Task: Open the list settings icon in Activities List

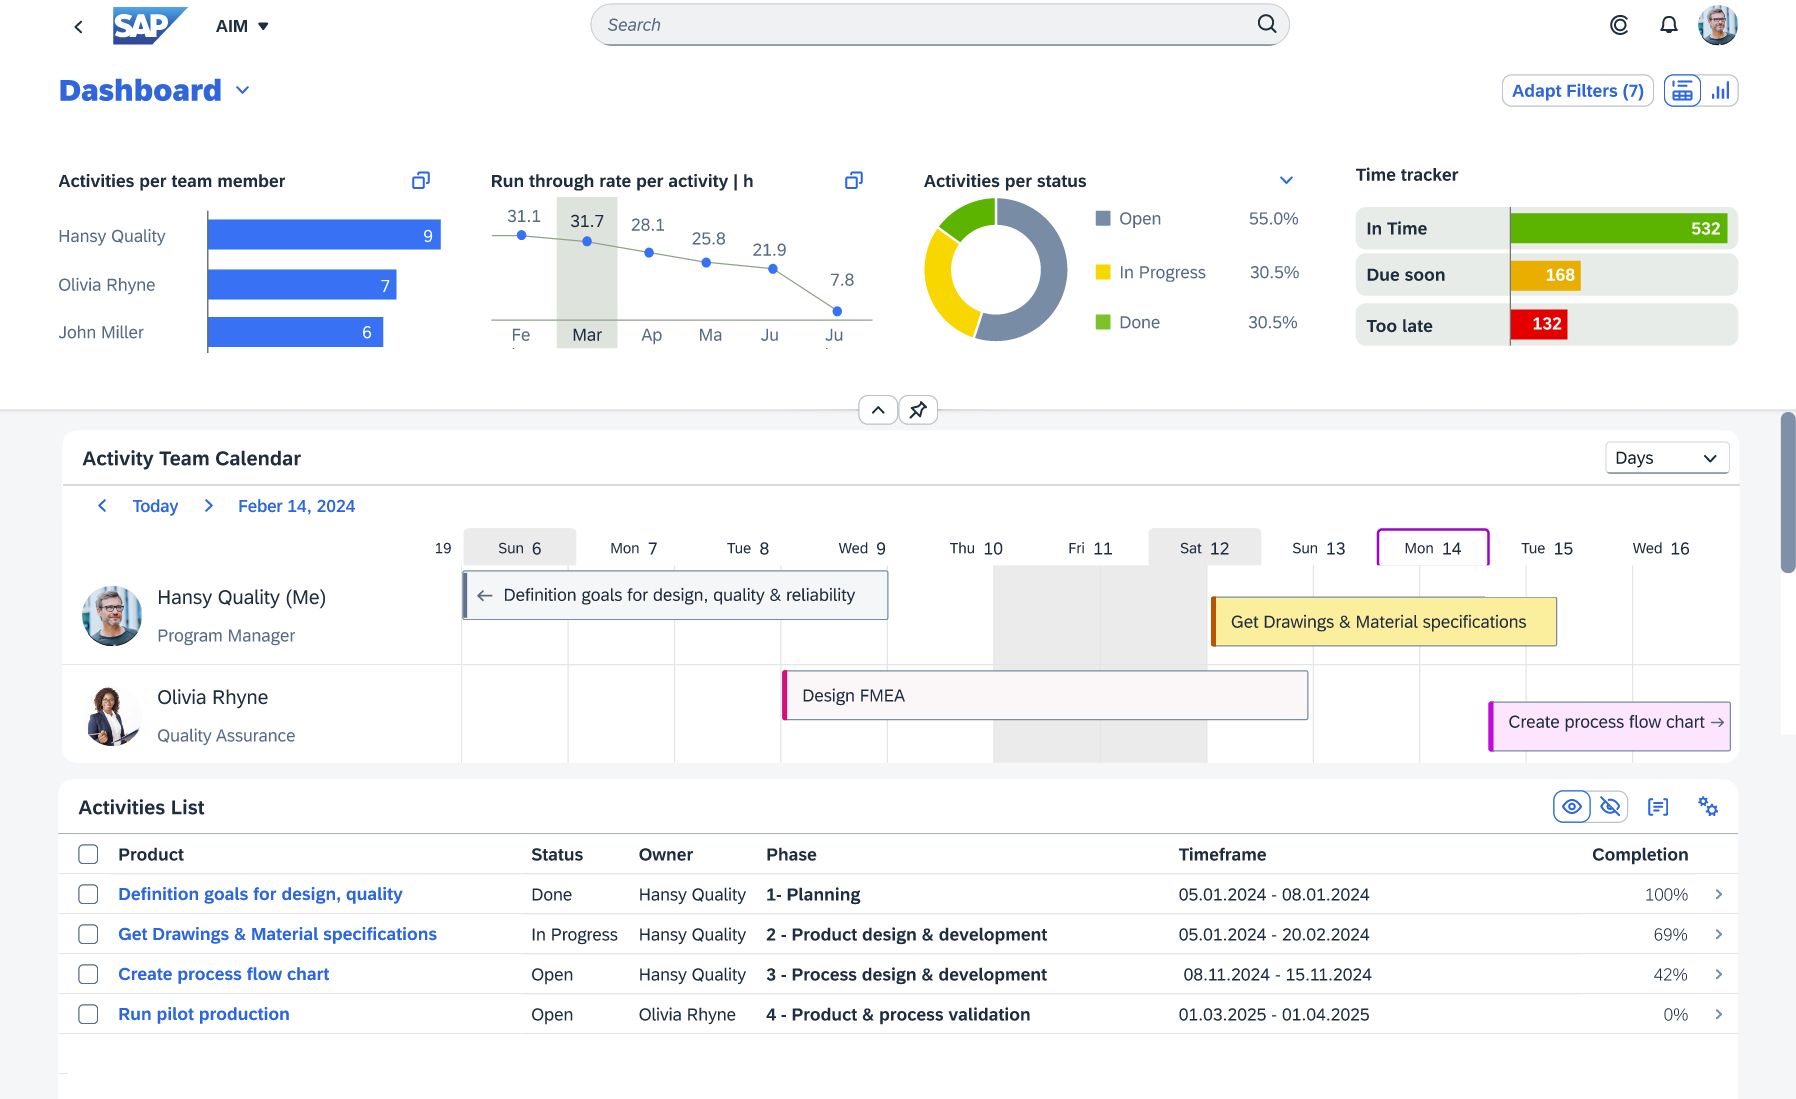Action: (1658, 806)
